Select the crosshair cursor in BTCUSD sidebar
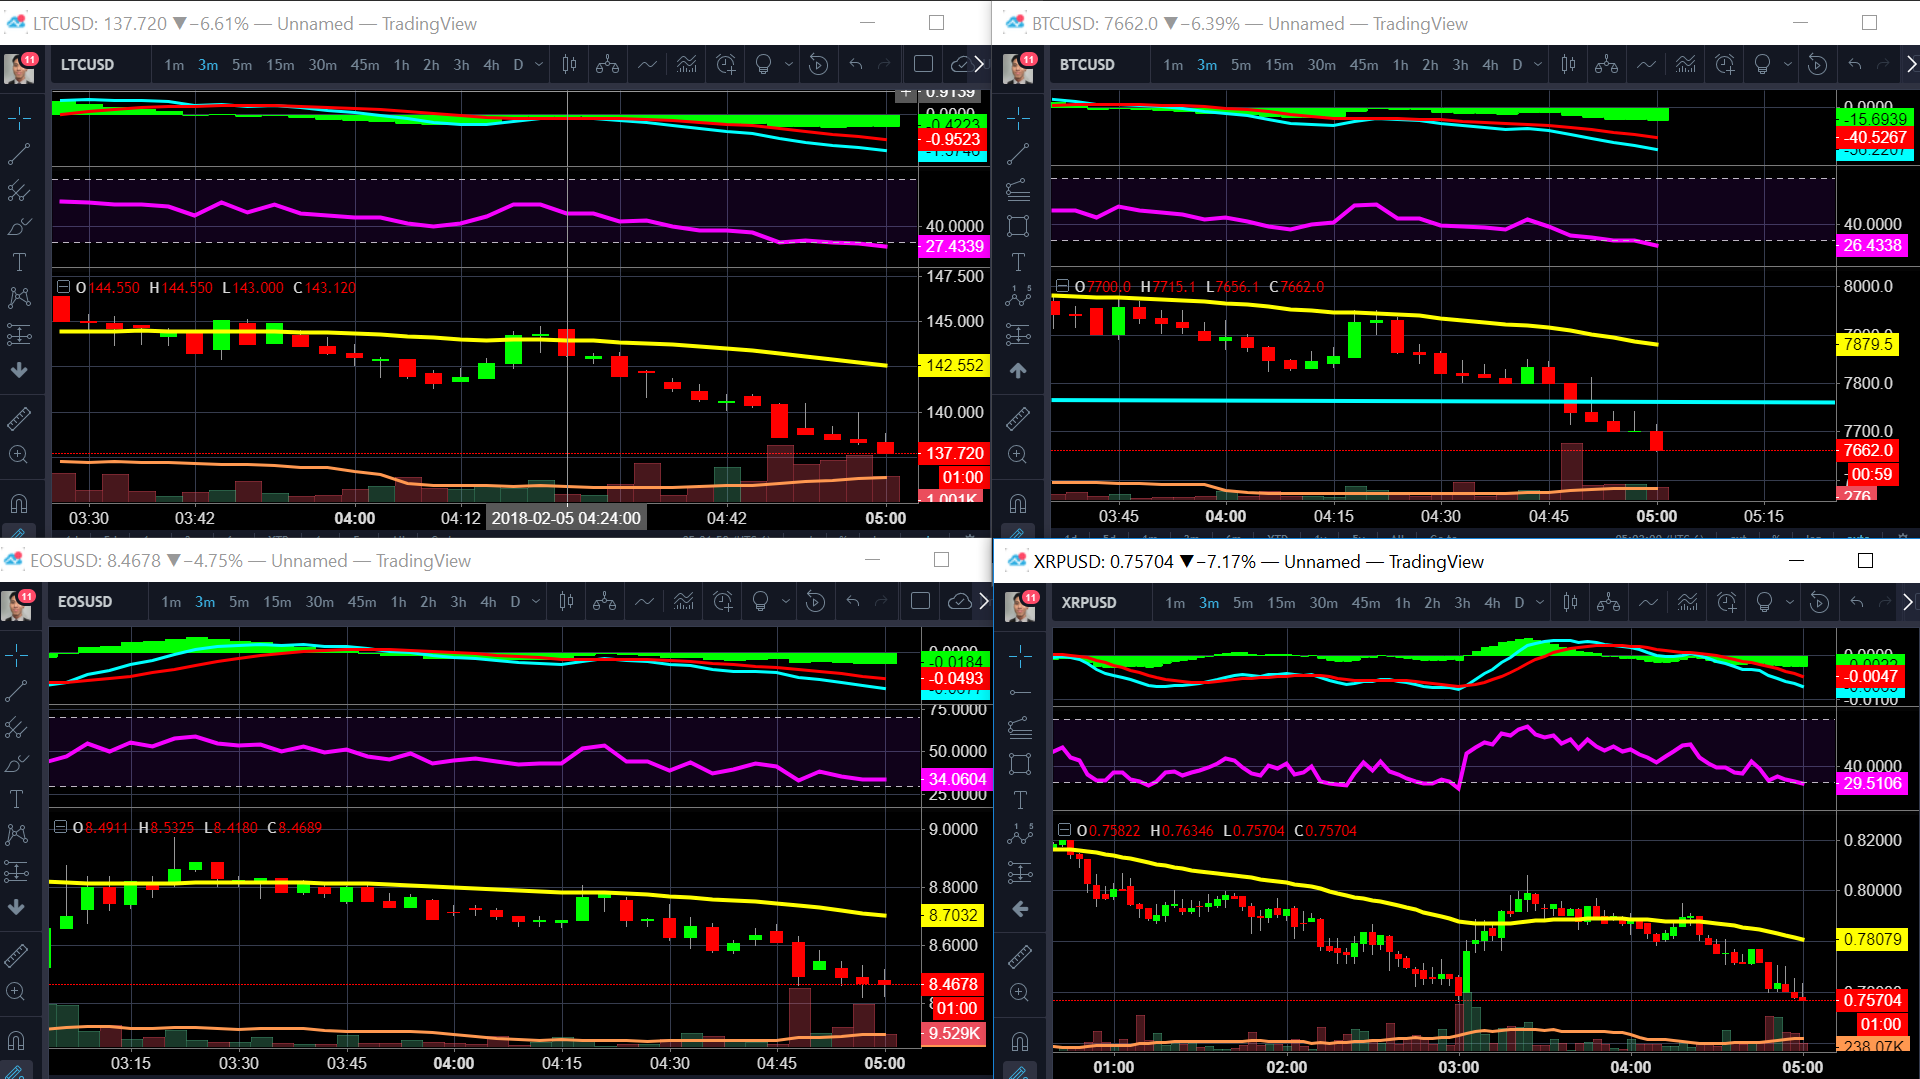Image resolution: width=1920 pixels, height=1079 pixels. (1018, 118)
